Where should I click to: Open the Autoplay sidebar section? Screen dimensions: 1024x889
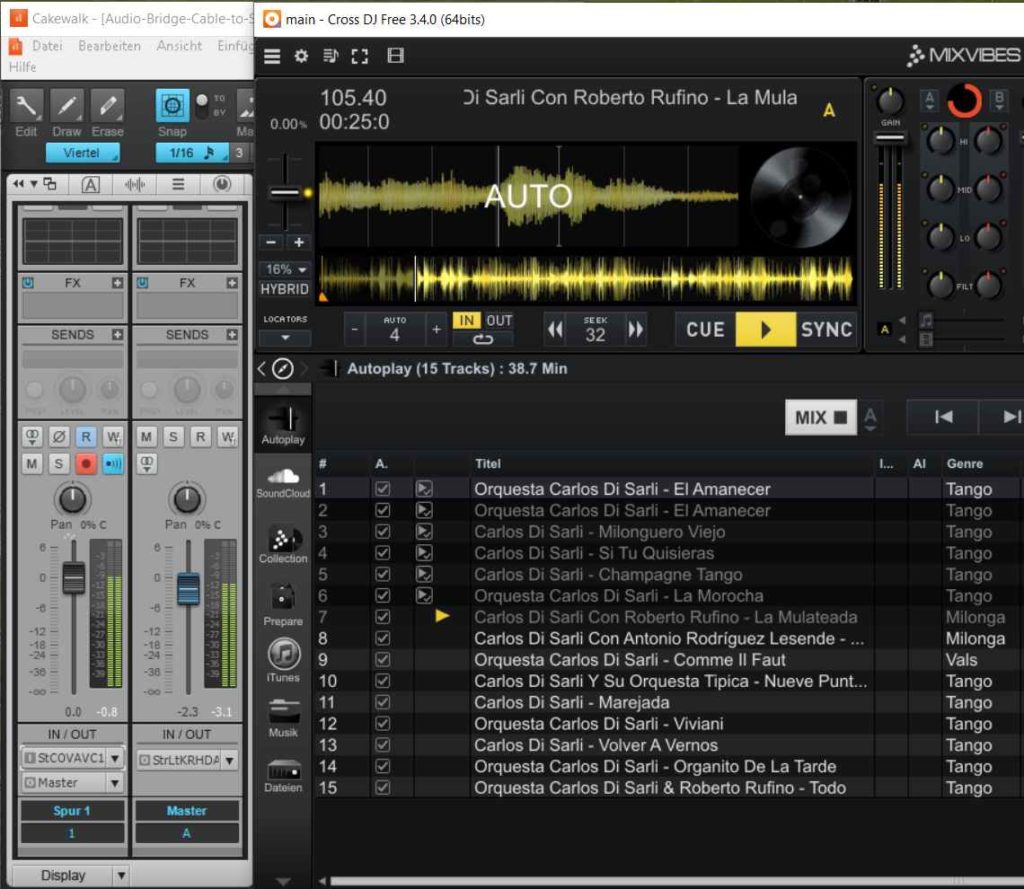tap(283, 425)
